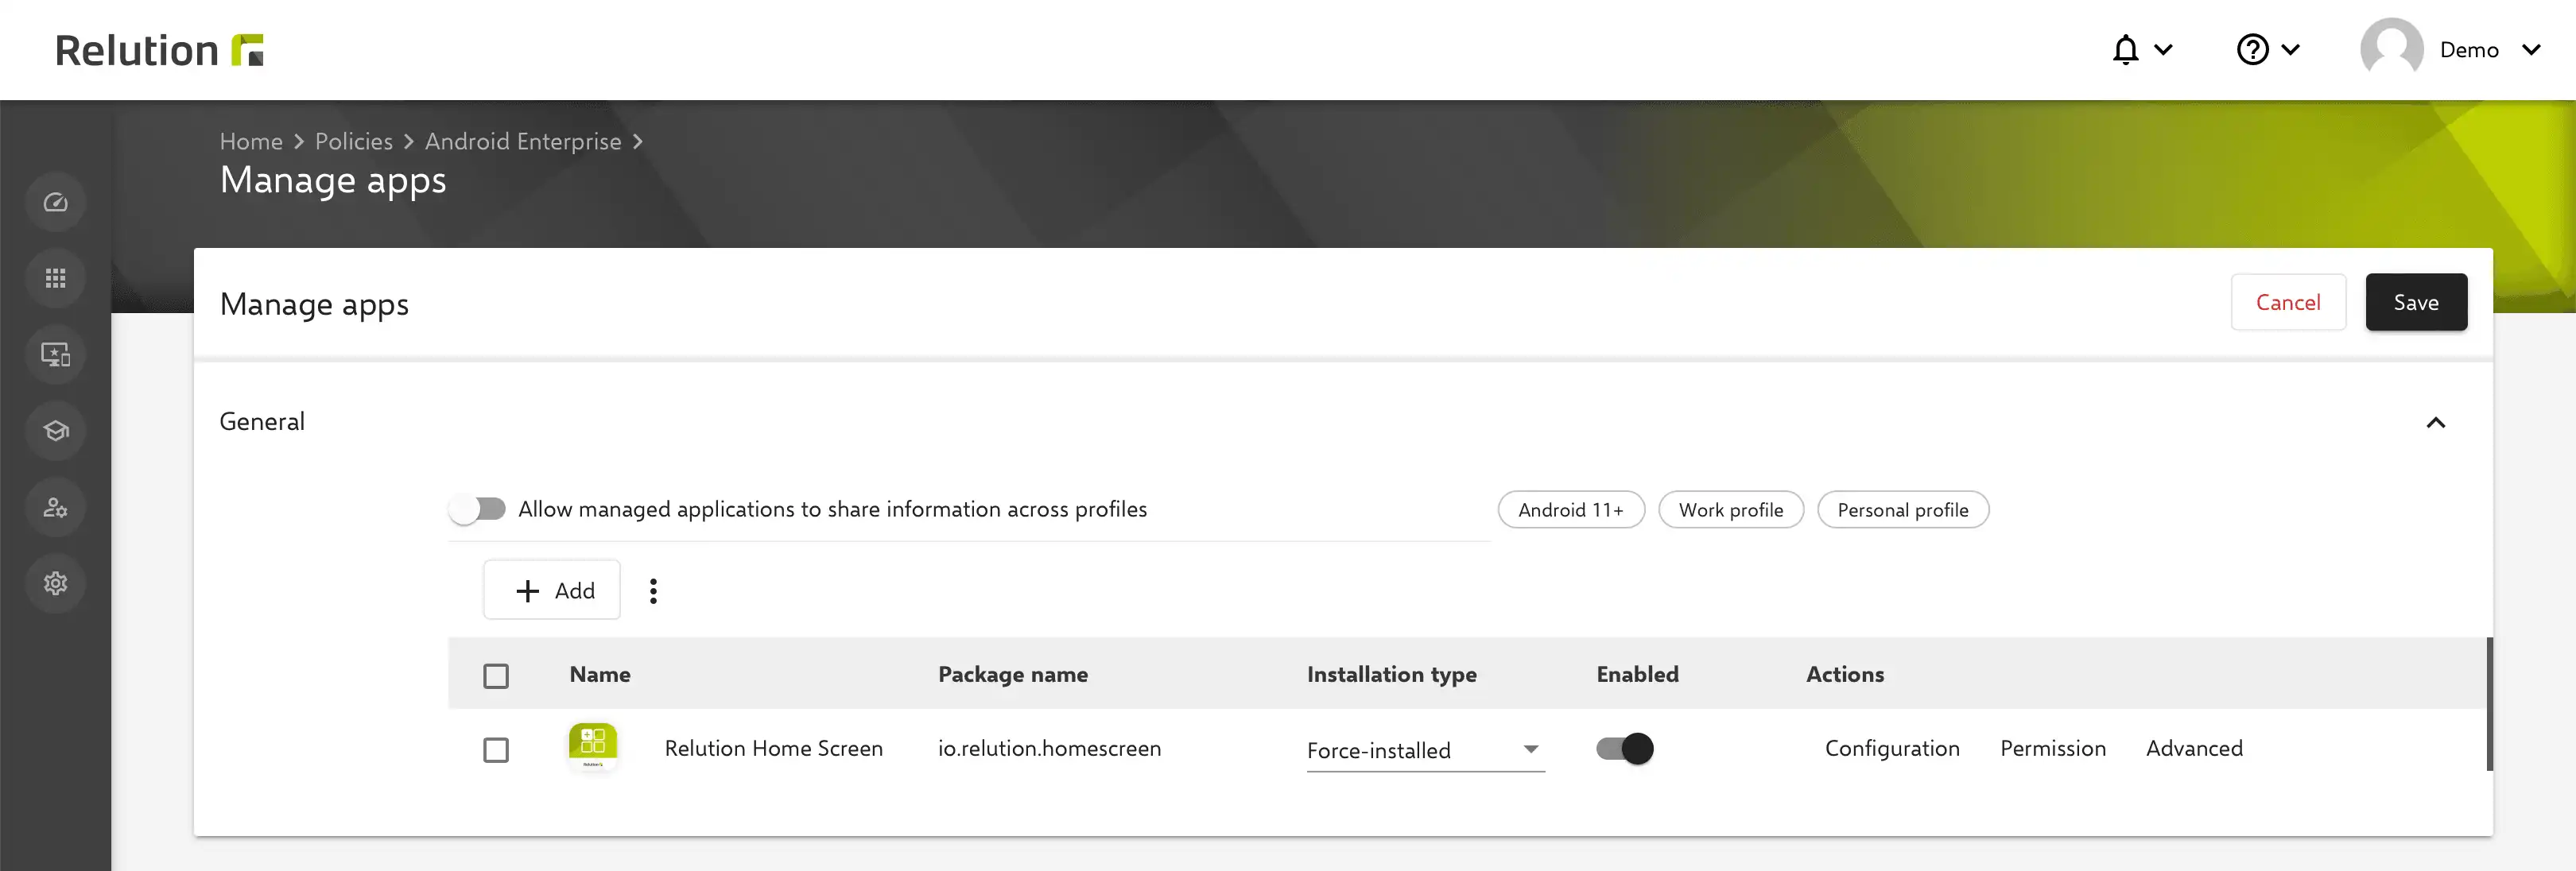Toggle sharing information across profiles switch
2576x871 pixels.
click(477, 510)
